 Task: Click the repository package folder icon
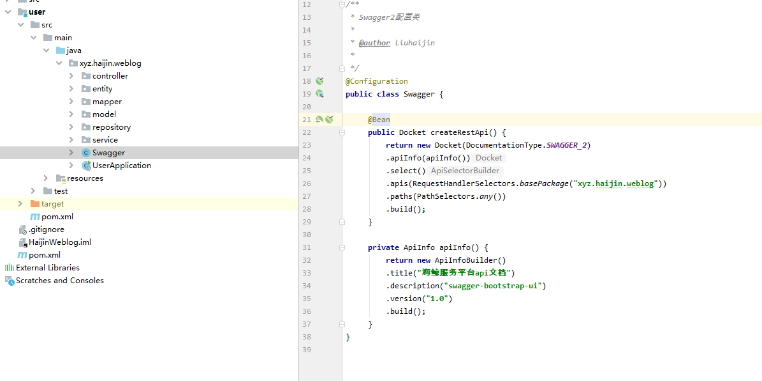click(x=86, y=127)
